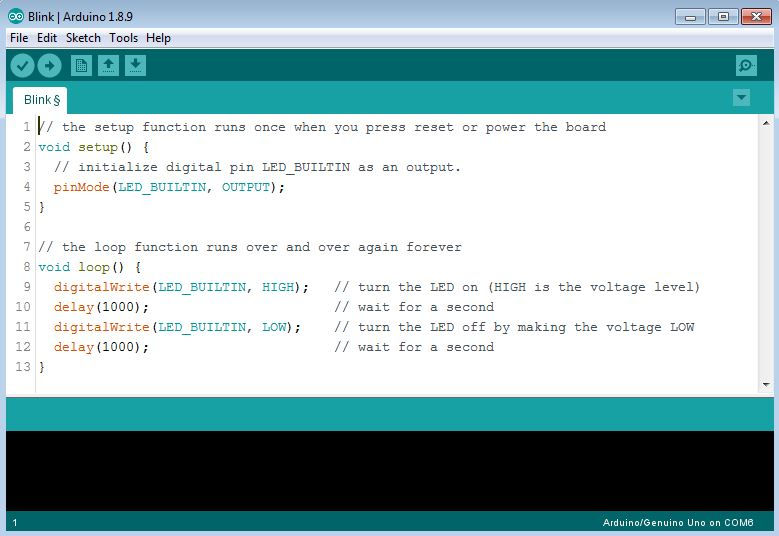Click the 'void setup() {' line

(x=93, y=147)
